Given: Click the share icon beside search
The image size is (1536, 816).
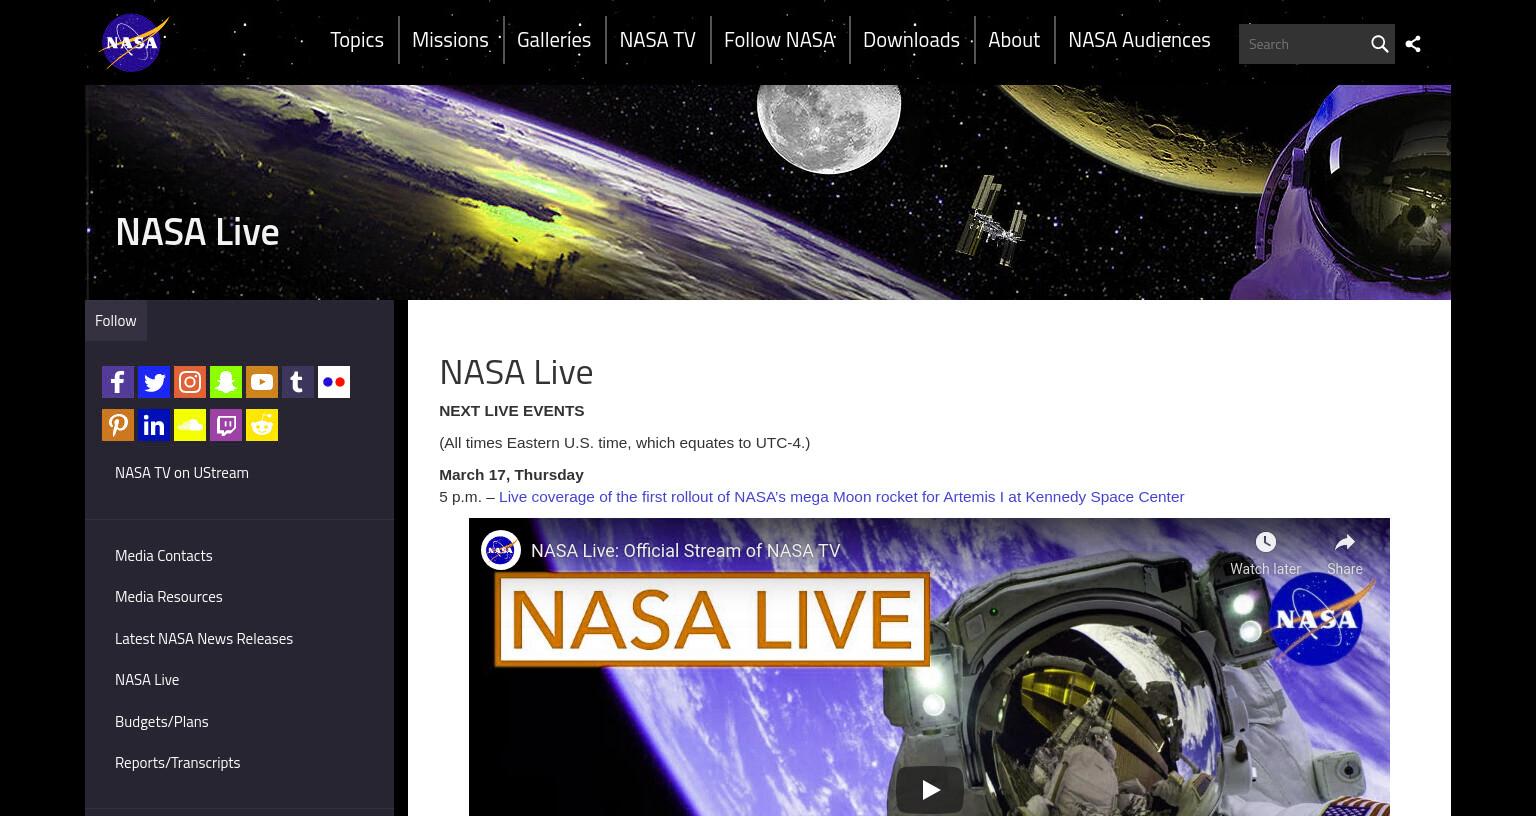Looking at the screenshot, I should tap(1413, 44).
